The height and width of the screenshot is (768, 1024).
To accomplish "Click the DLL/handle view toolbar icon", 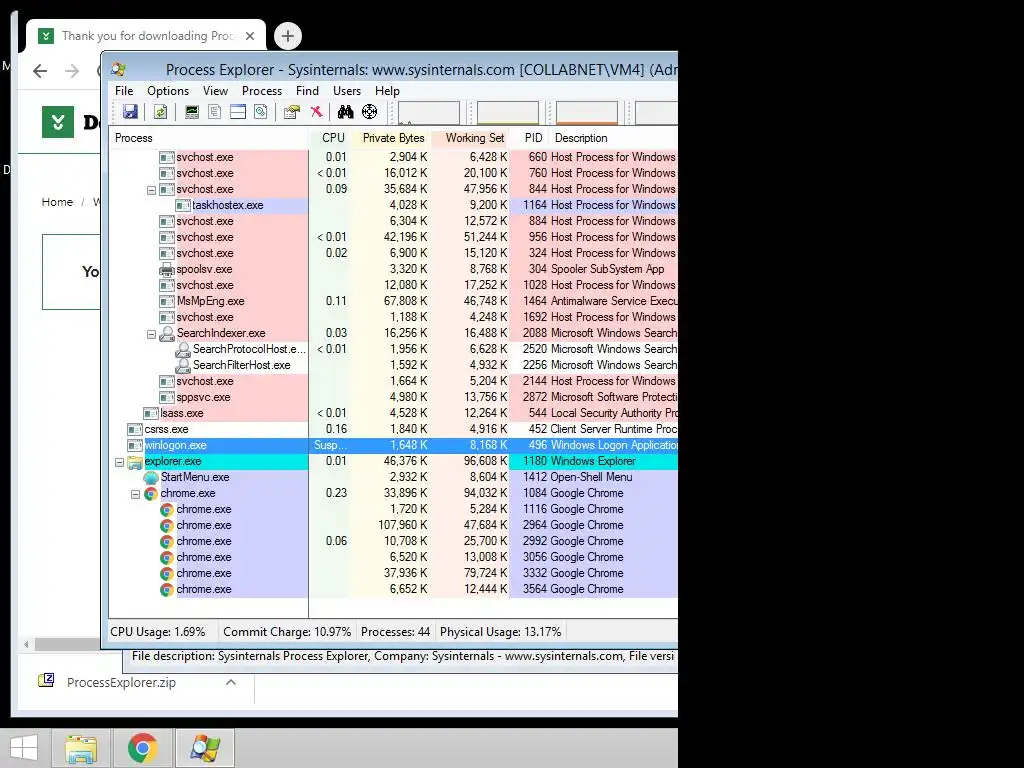I will [x=261, y=112].
